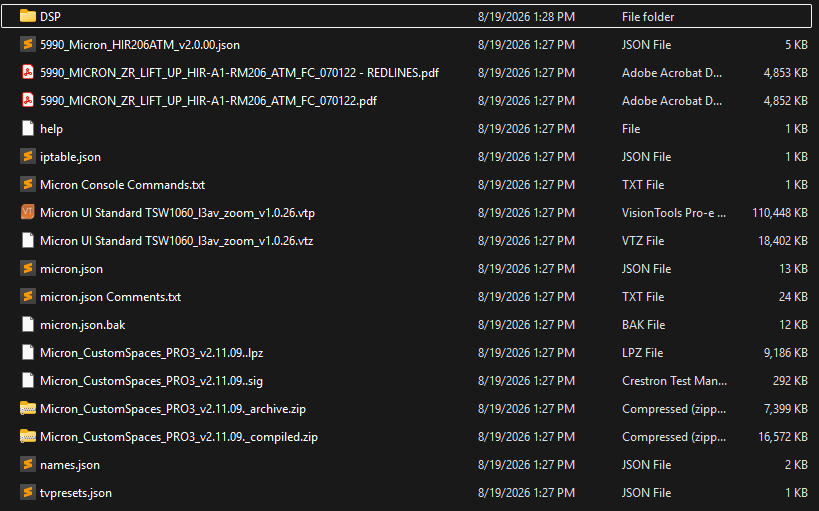Click Crestron Test Man... type text

tap(674, 381)
